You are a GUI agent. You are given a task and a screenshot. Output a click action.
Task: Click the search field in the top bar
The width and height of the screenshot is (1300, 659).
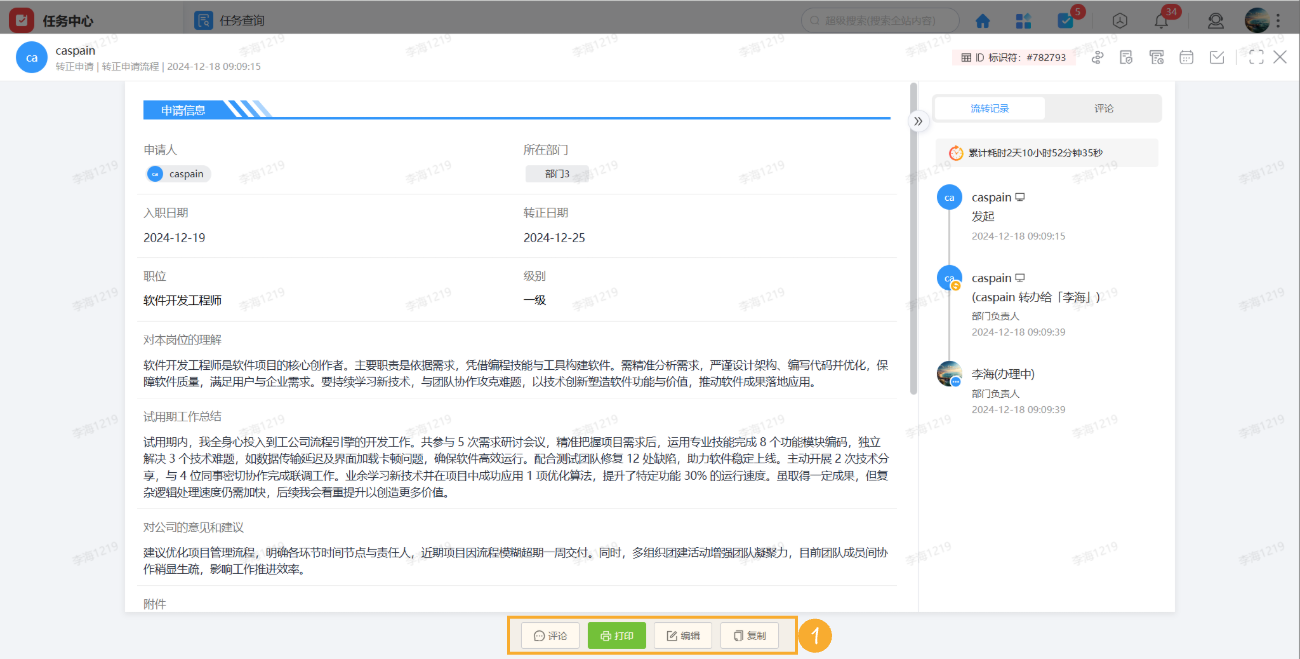[880, 20]
